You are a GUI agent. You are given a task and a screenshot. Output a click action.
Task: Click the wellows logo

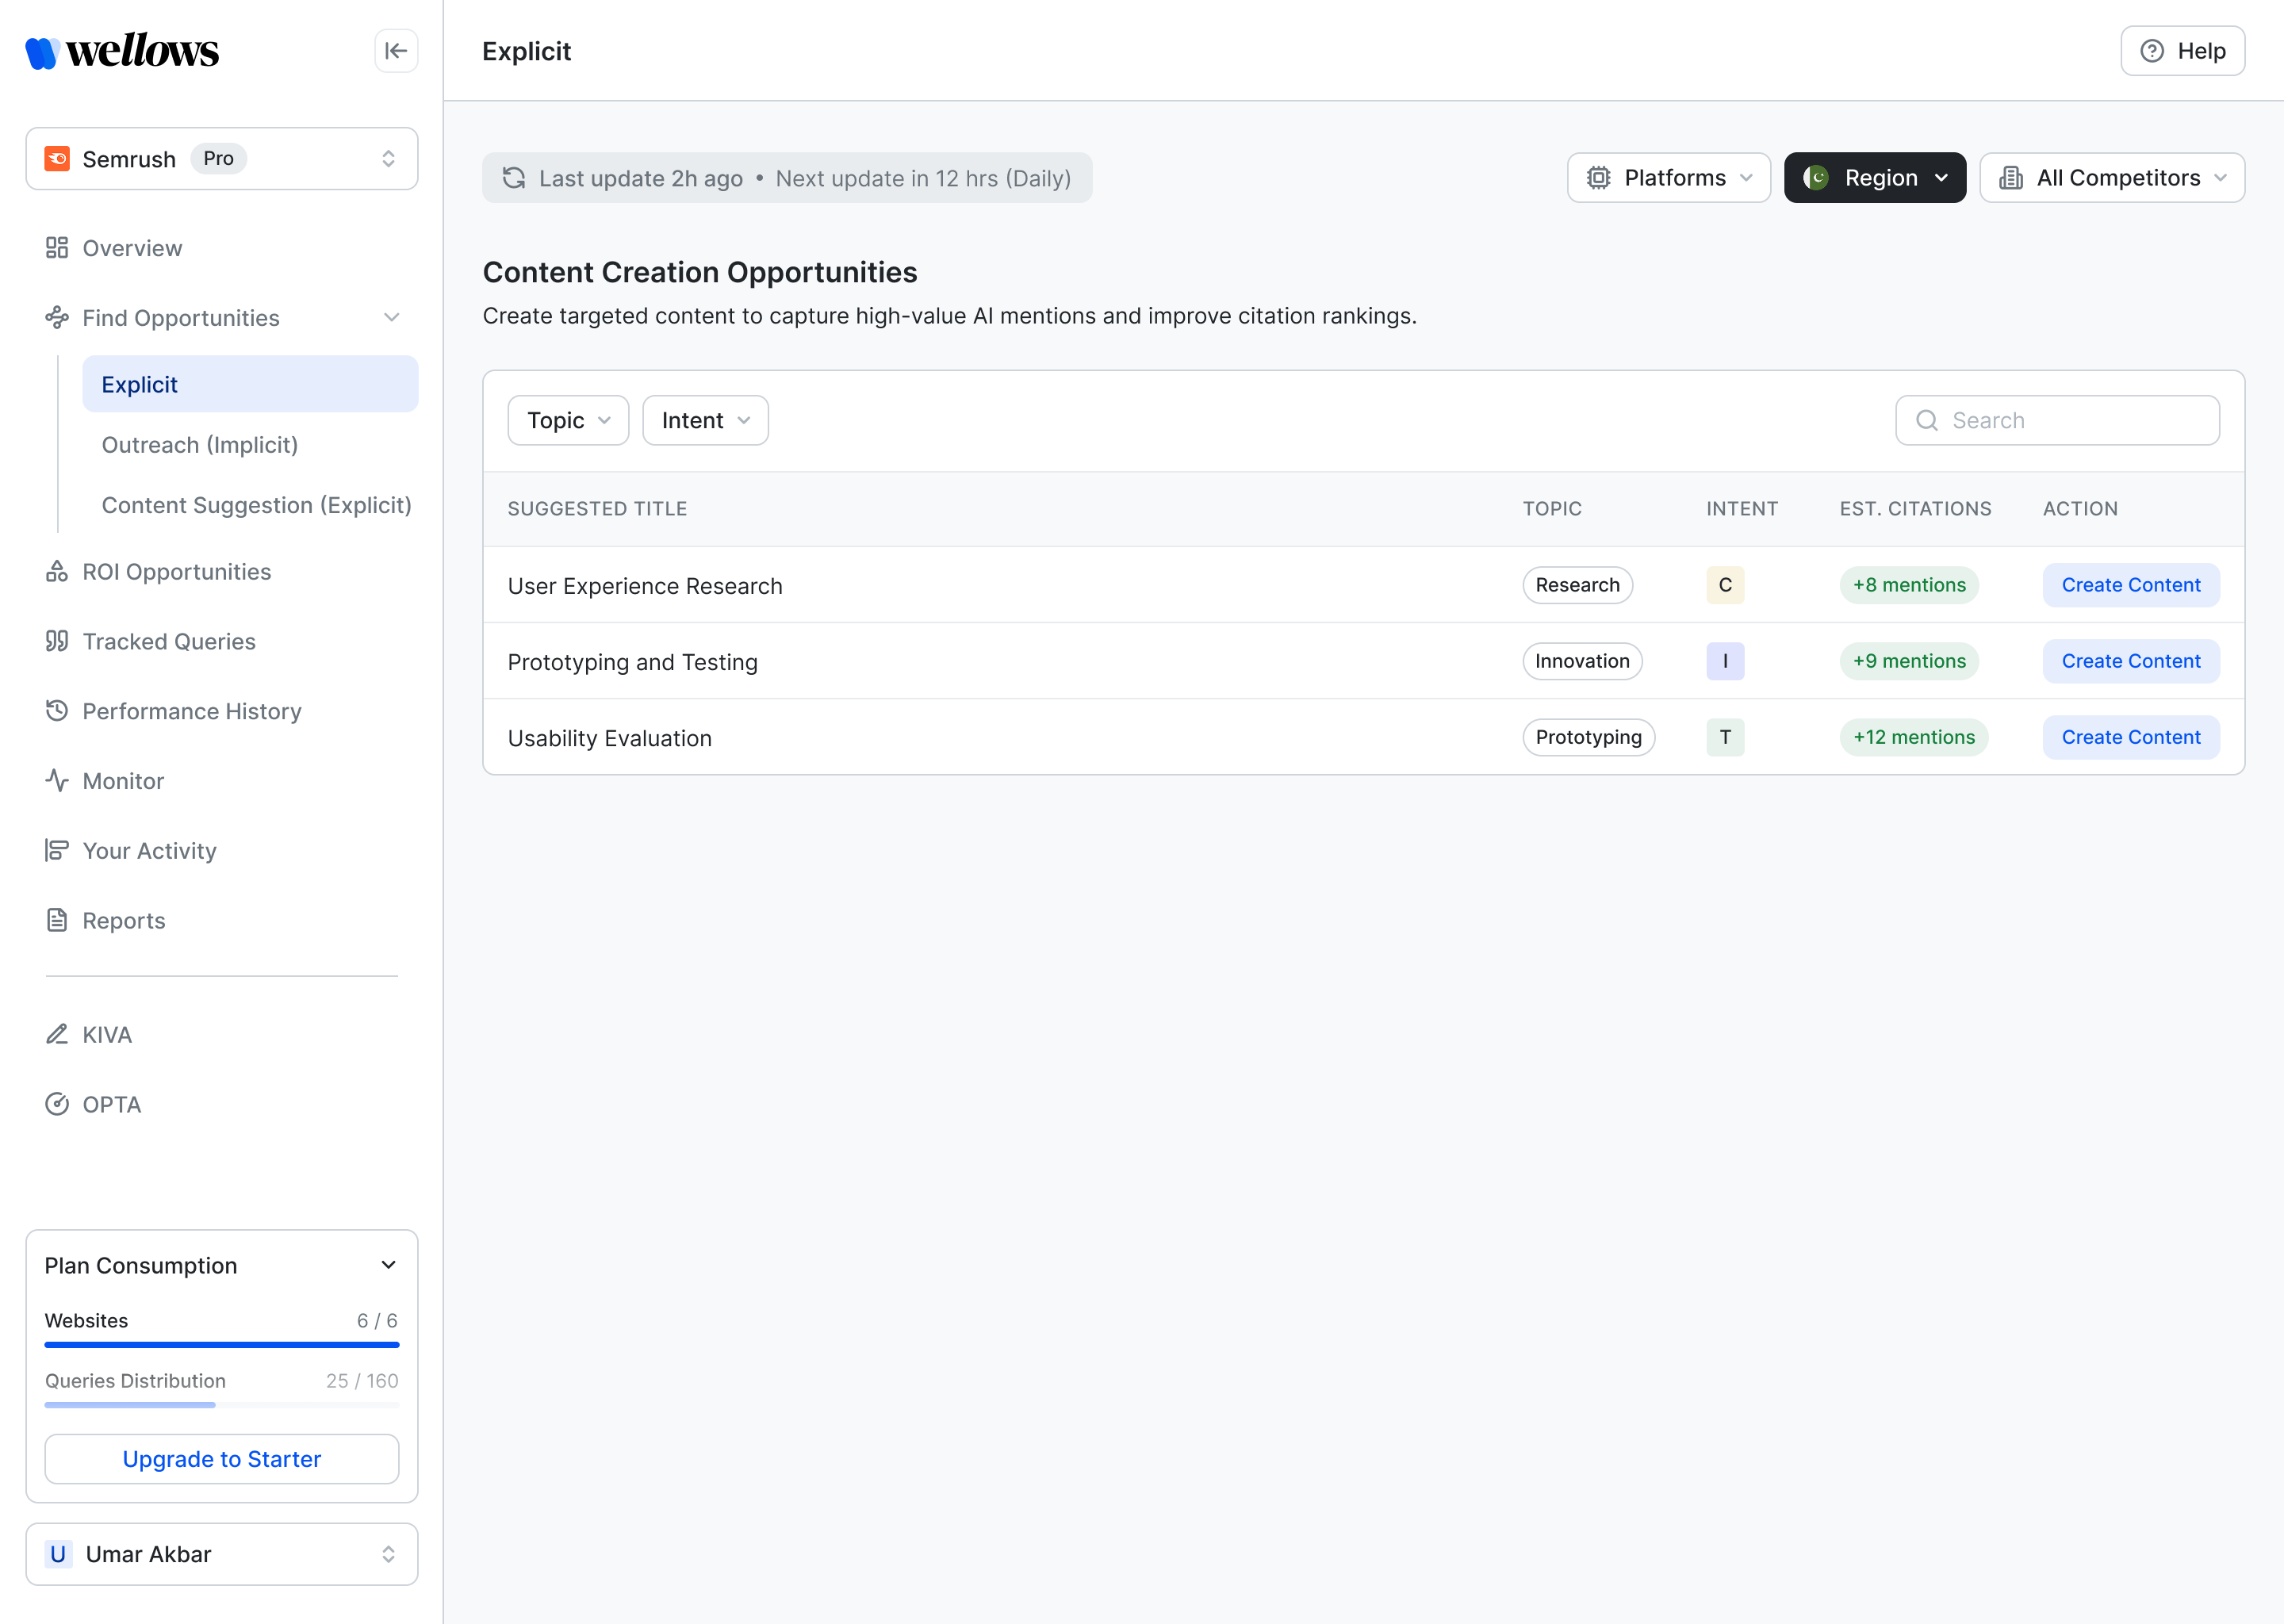coord(122,51)
